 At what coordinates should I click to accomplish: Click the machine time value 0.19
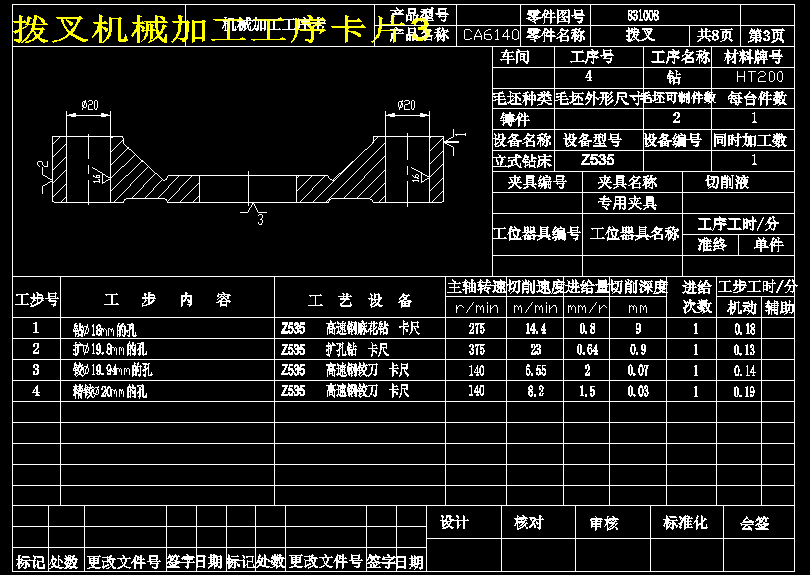(x=744, y=392)
